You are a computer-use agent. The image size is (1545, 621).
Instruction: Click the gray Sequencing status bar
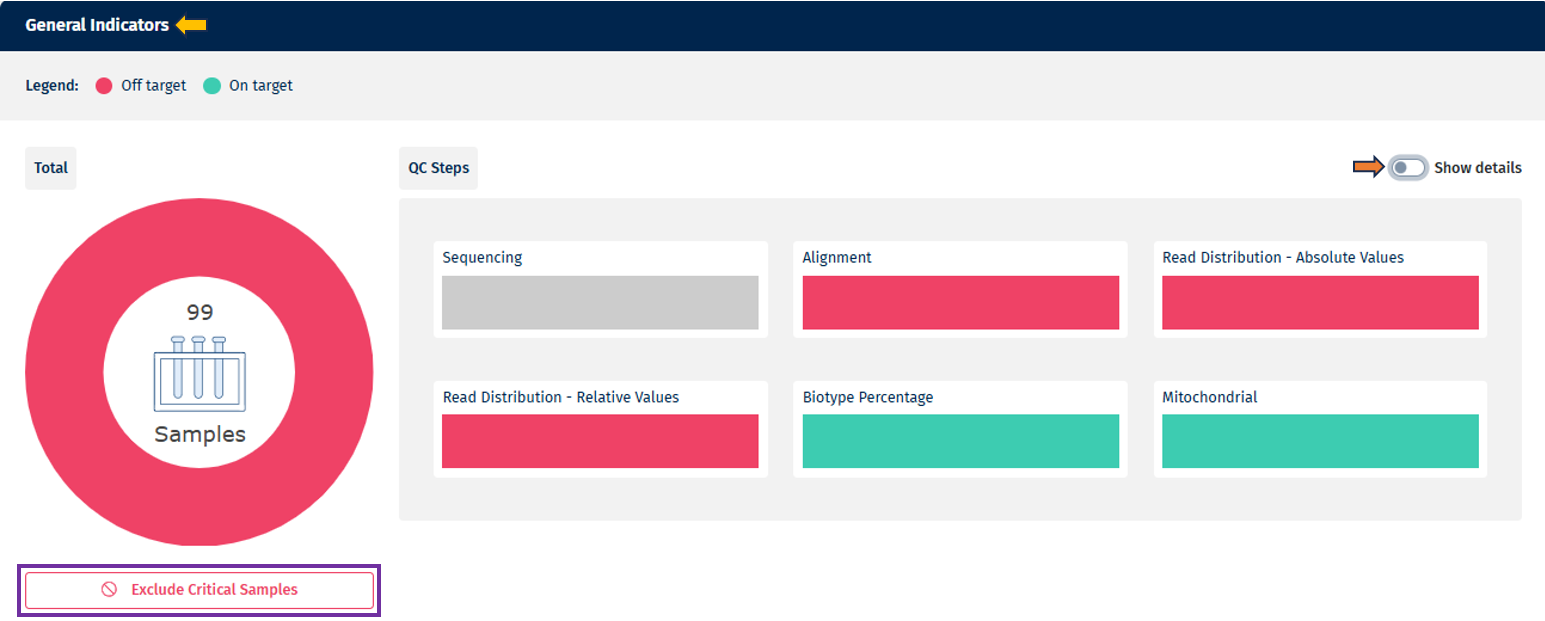(x=600, y=302)
